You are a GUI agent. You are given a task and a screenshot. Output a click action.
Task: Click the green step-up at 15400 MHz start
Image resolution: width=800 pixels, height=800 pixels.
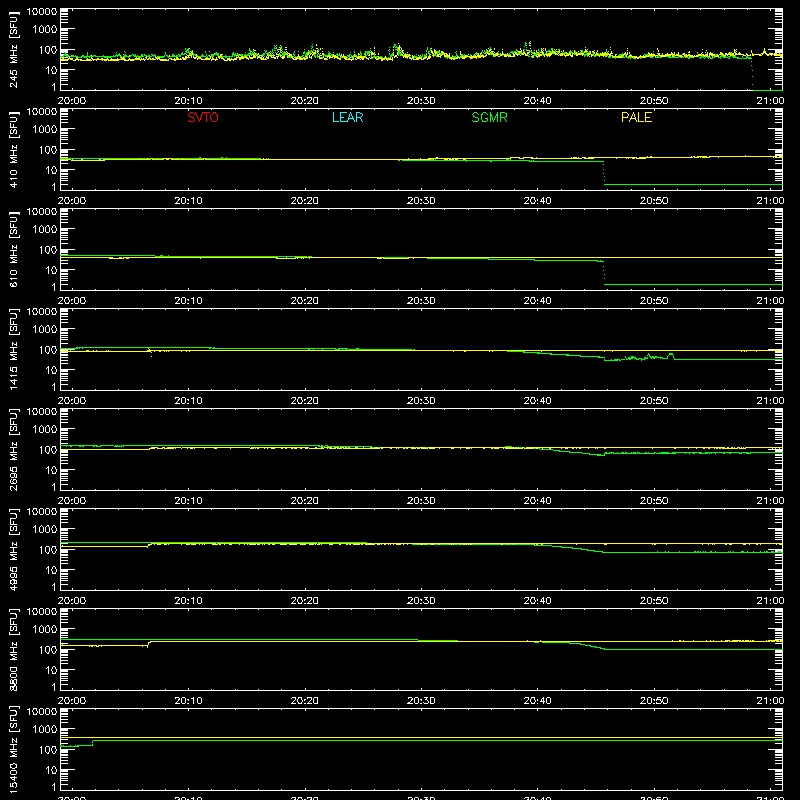tap(93, 743)
